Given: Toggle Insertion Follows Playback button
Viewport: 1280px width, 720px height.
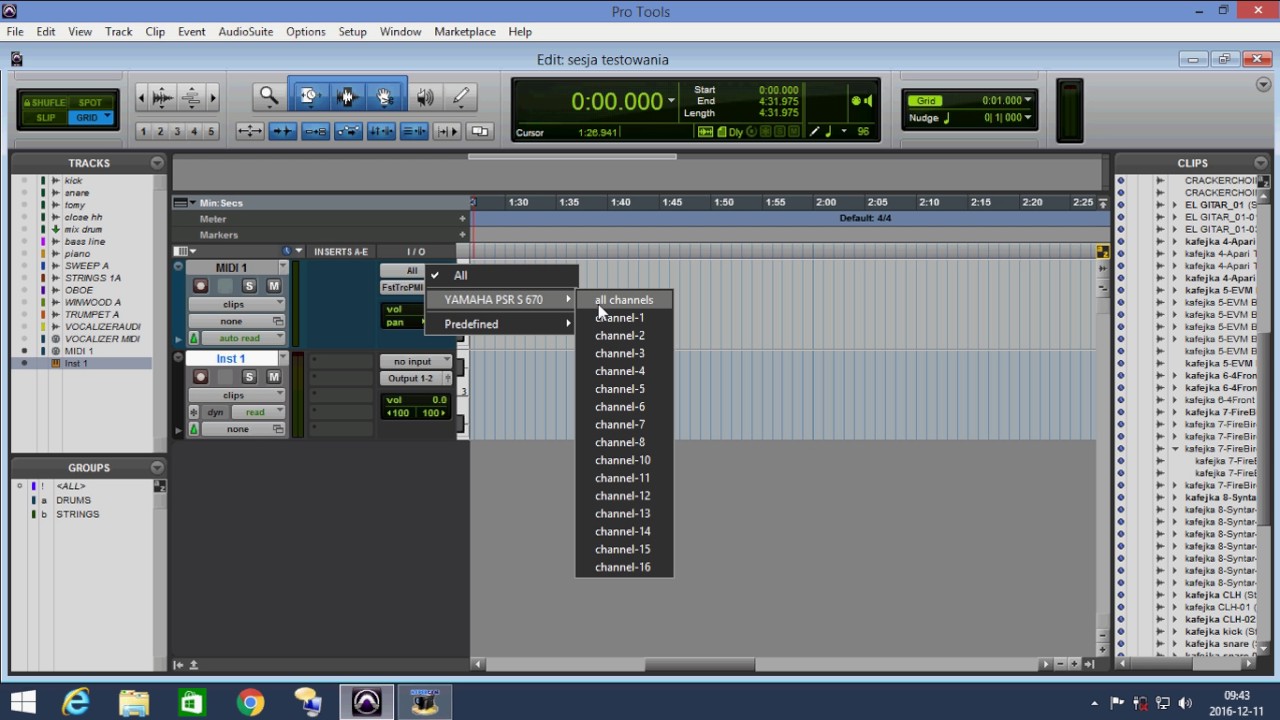Looking at the screenshot, I should click(x=447, y=131).
